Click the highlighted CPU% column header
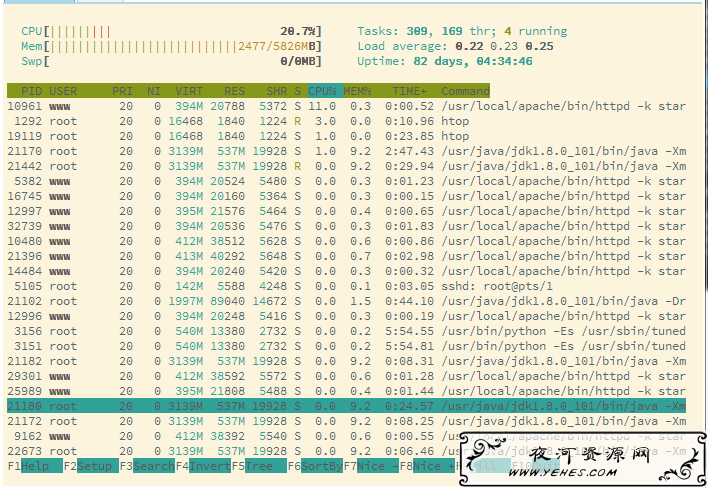Screen dimensions: 708x488 [x=325, y=91]
